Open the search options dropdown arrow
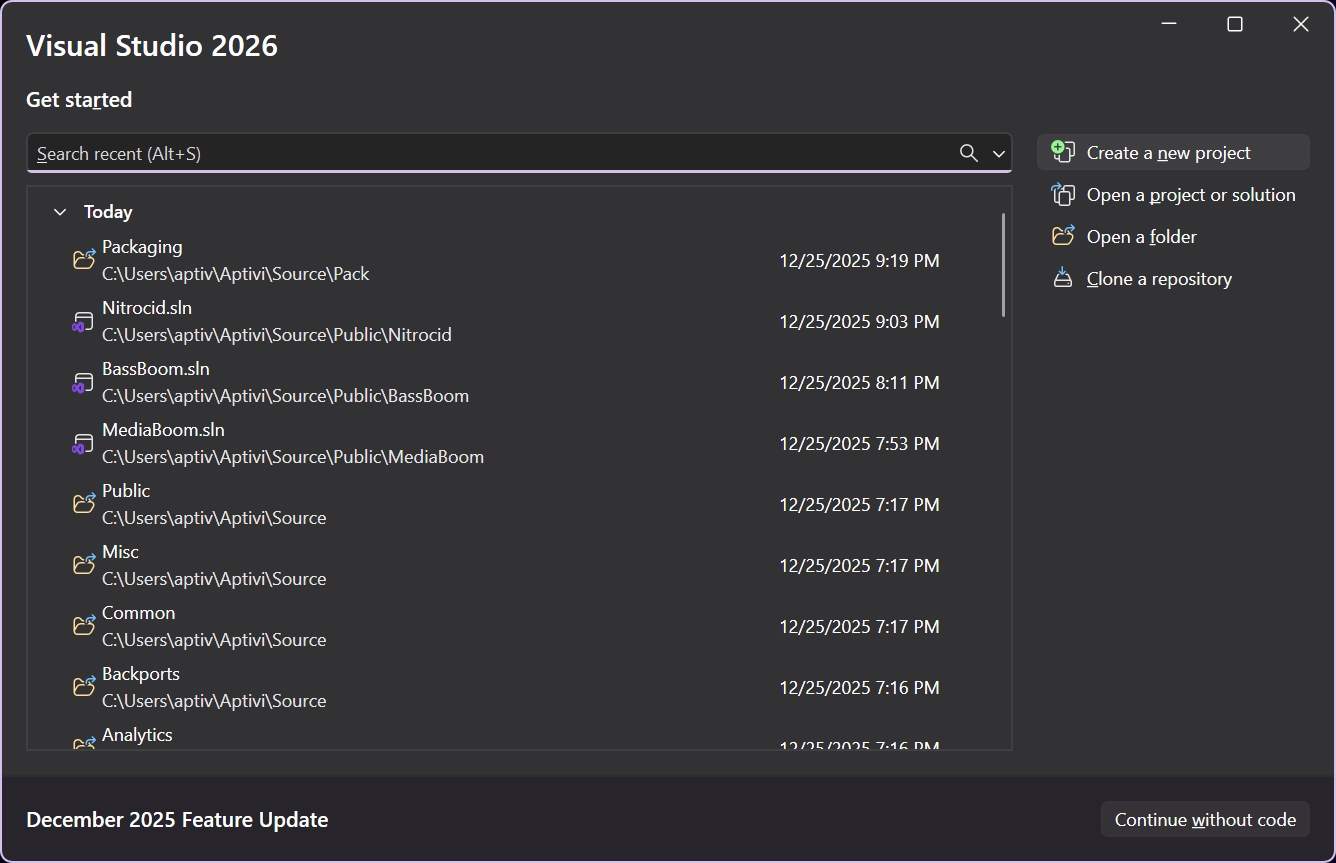Screen dimensions: 1336x863 [998, 154]
